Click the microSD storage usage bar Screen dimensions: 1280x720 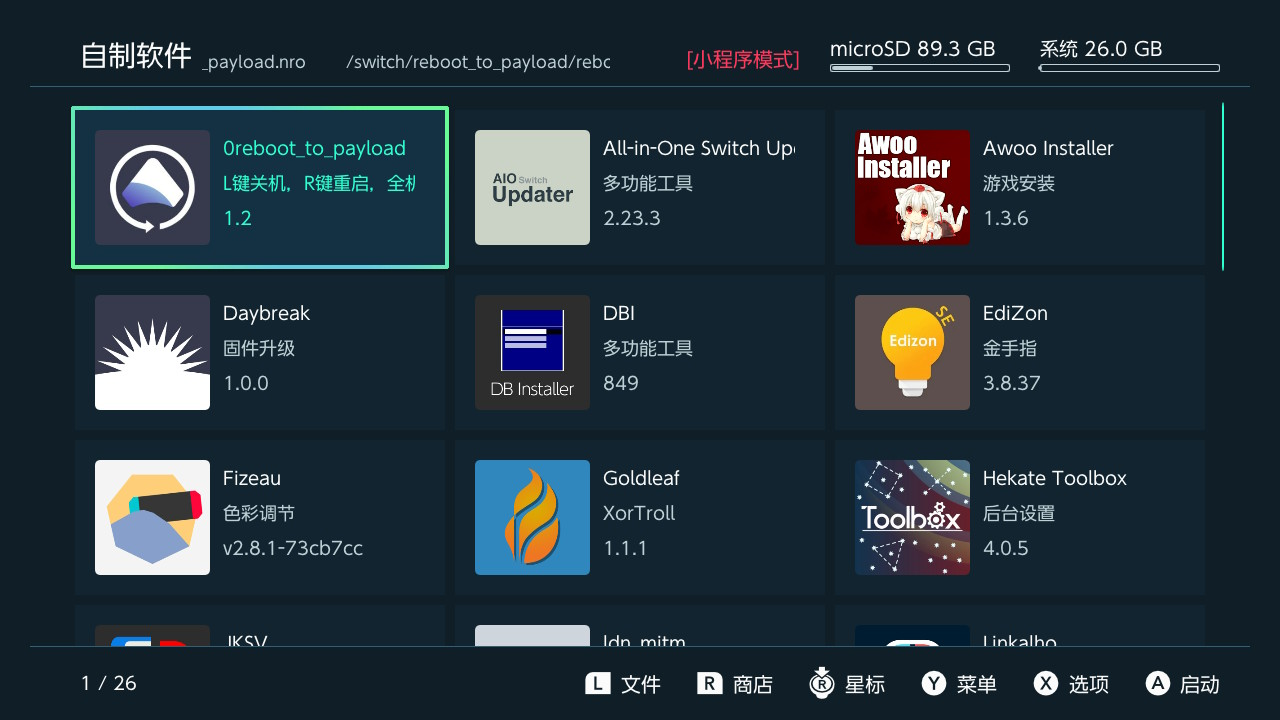click(x=919, y=68)
